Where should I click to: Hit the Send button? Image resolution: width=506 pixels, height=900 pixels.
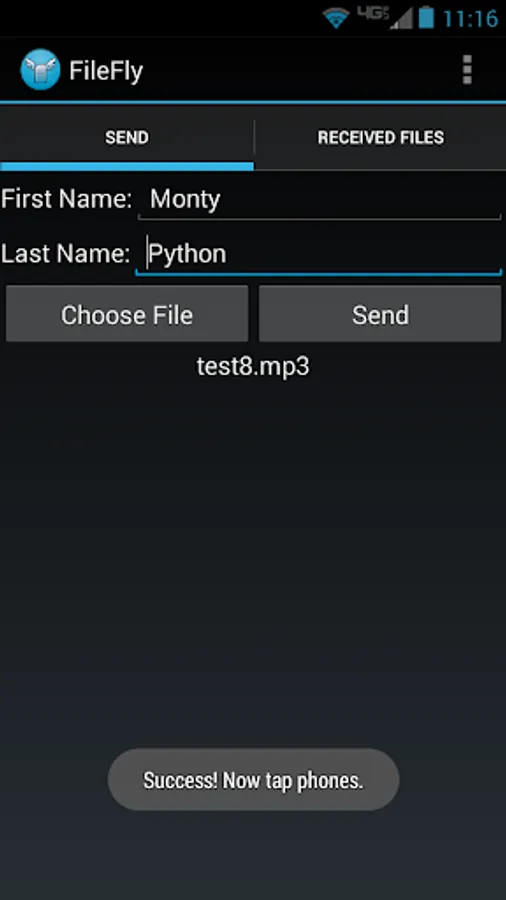coord(380,314)
